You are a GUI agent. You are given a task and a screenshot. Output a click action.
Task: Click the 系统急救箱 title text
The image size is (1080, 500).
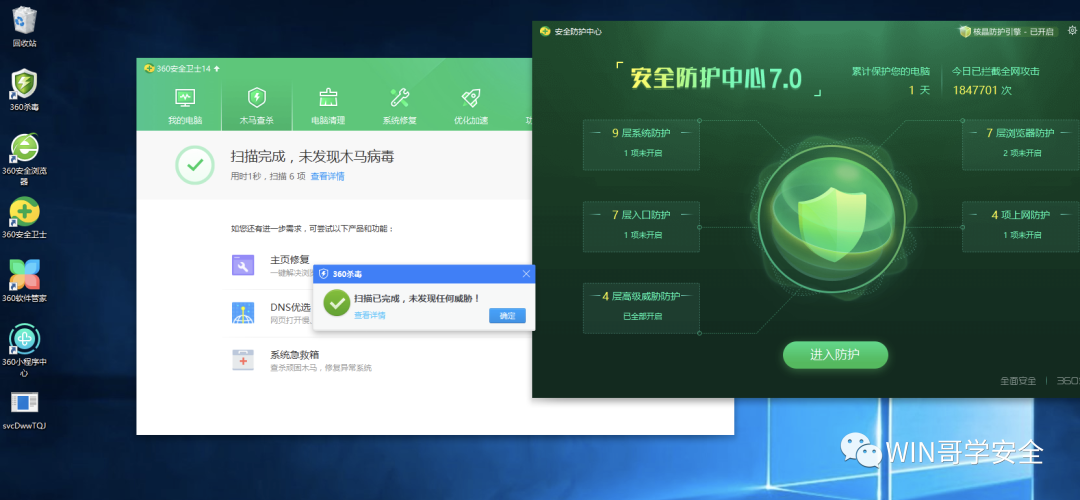(294, 355)
